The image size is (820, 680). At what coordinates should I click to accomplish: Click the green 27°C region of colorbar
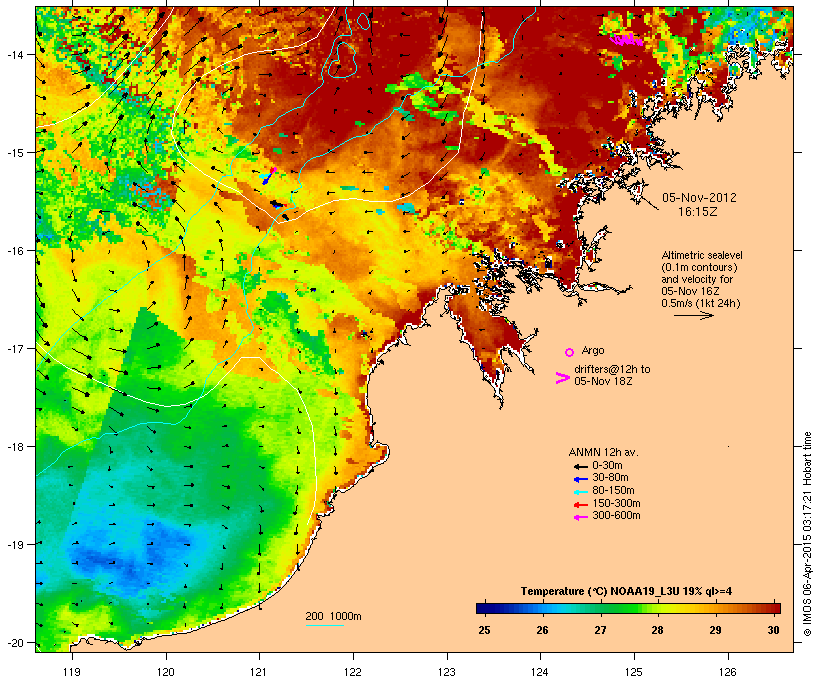pos(600,608)
